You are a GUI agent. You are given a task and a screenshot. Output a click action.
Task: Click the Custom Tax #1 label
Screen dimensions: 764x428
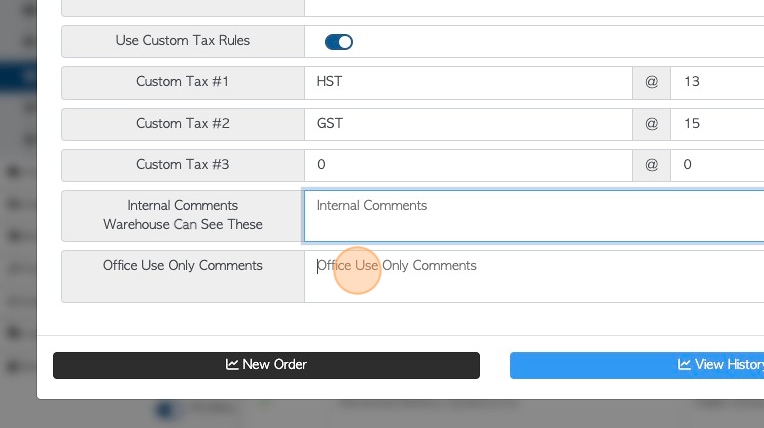tap(183, 81)
